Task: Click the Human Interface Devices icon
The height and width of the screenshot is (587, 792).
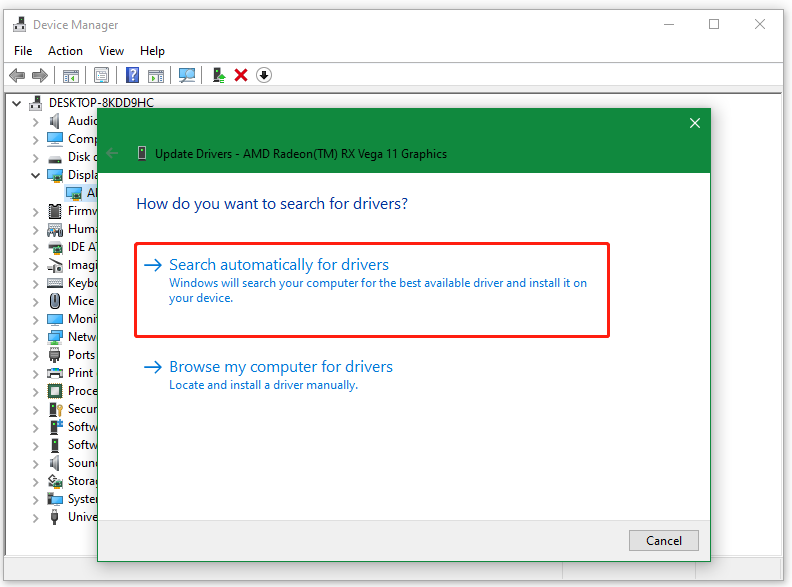Action: [x=55, y=229]
